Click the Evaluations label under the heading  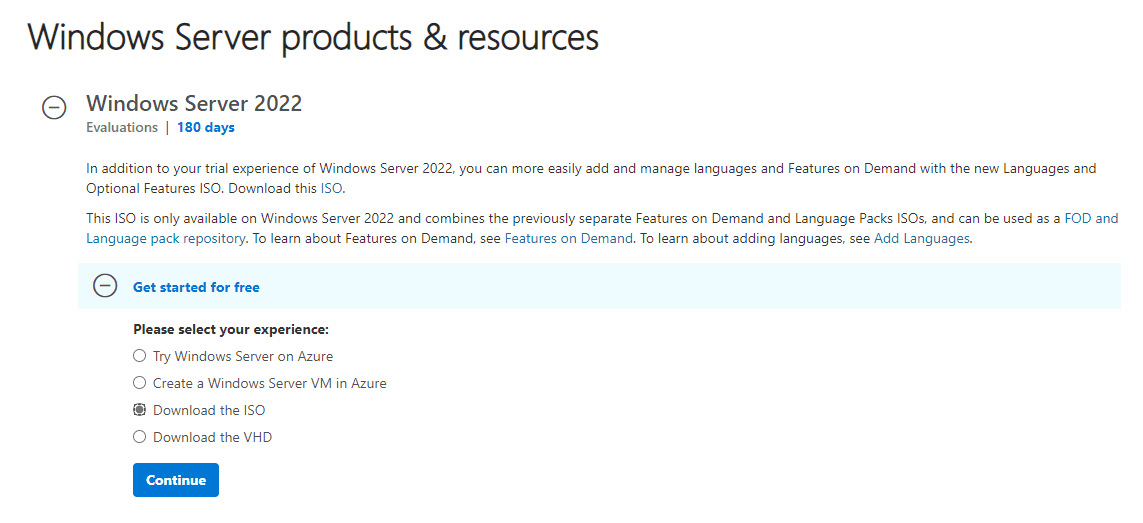tap(122, 127)
